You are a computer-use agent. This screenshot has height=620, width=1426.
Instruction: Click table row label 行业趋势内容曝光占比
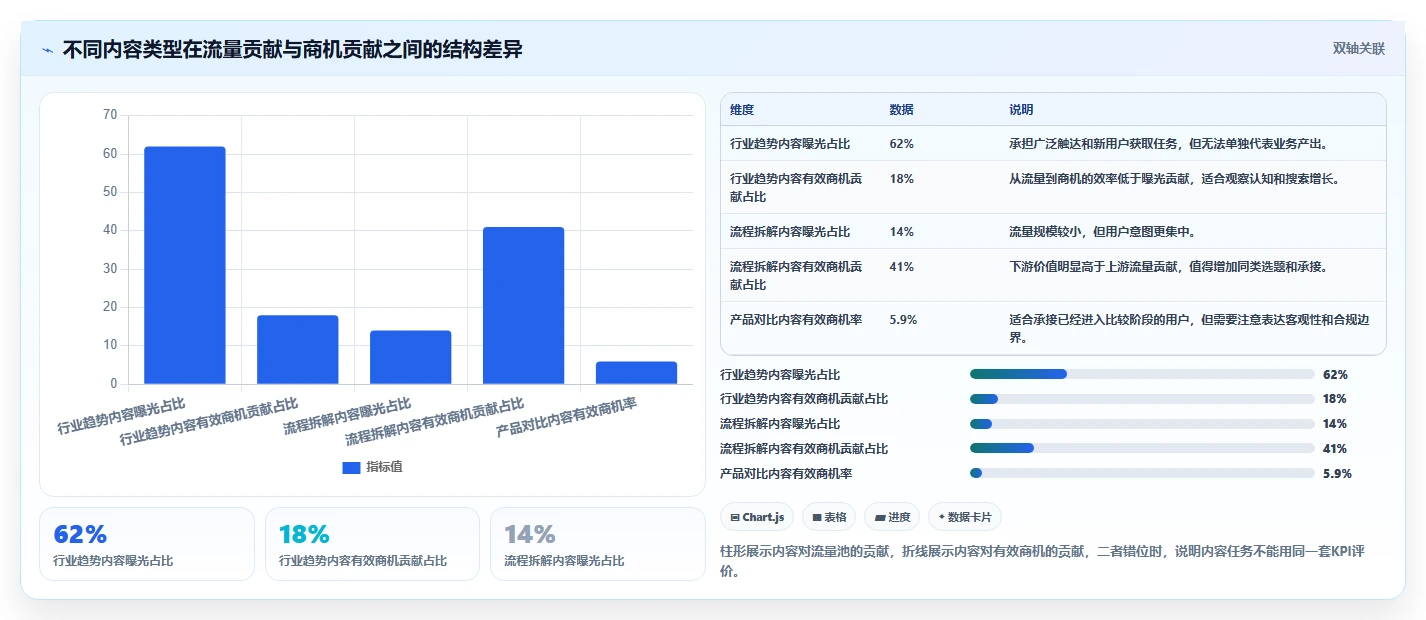[x=790, y=144]
